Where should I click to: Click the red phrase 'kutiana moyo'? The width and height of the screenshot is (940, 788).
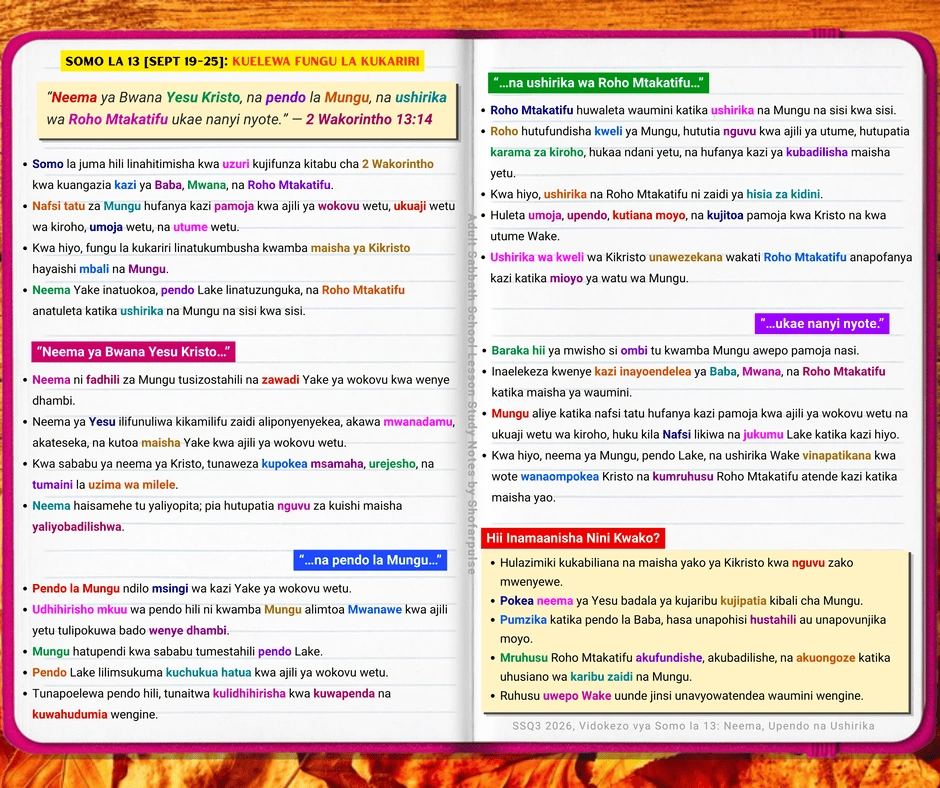tap(649, 215)
